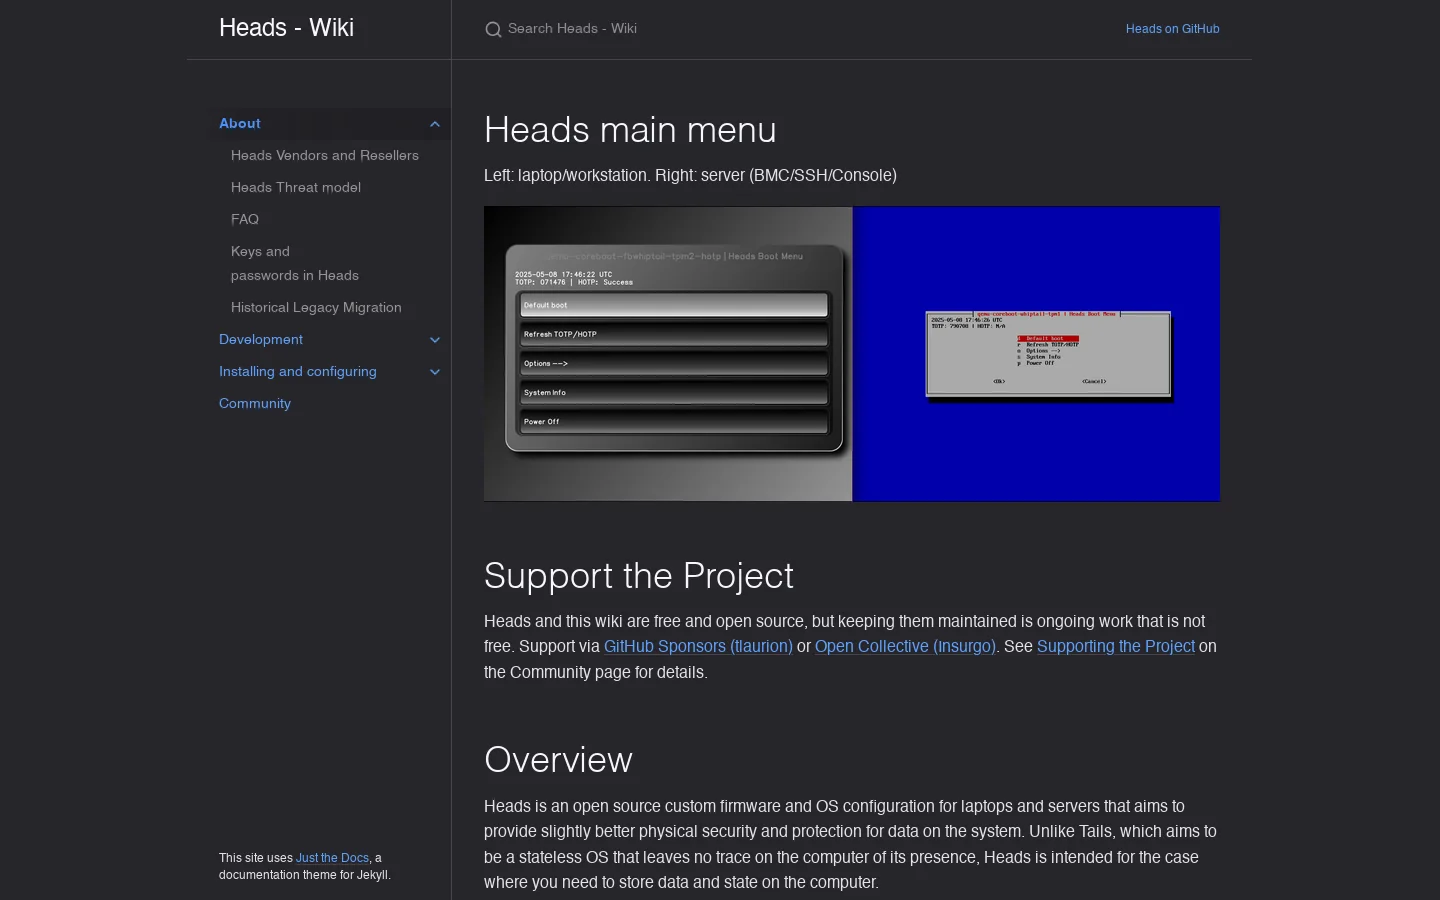Open the Community sidebar page
This screenshot has height=900, width=1440.
(x=255, y=403)
